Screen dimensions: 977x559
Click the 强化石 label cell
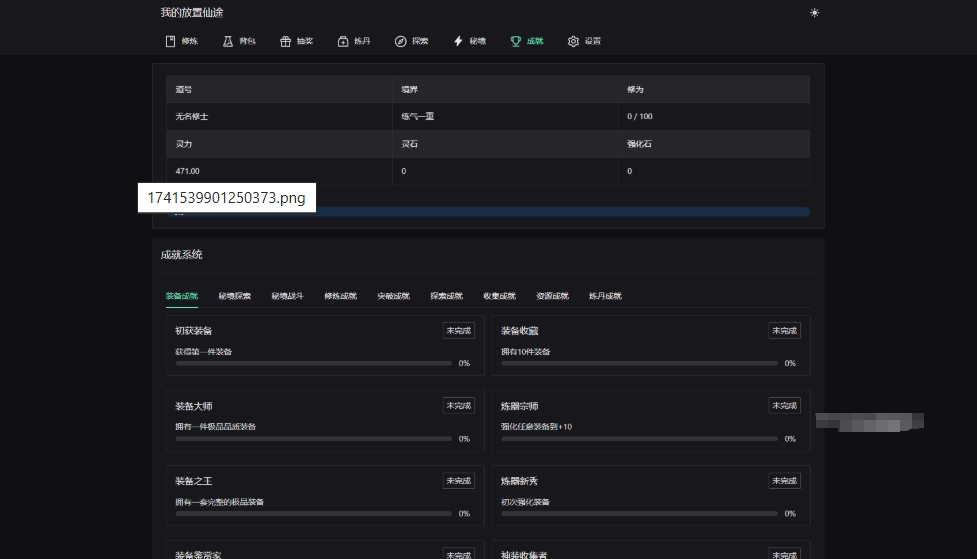pos(714,144)
